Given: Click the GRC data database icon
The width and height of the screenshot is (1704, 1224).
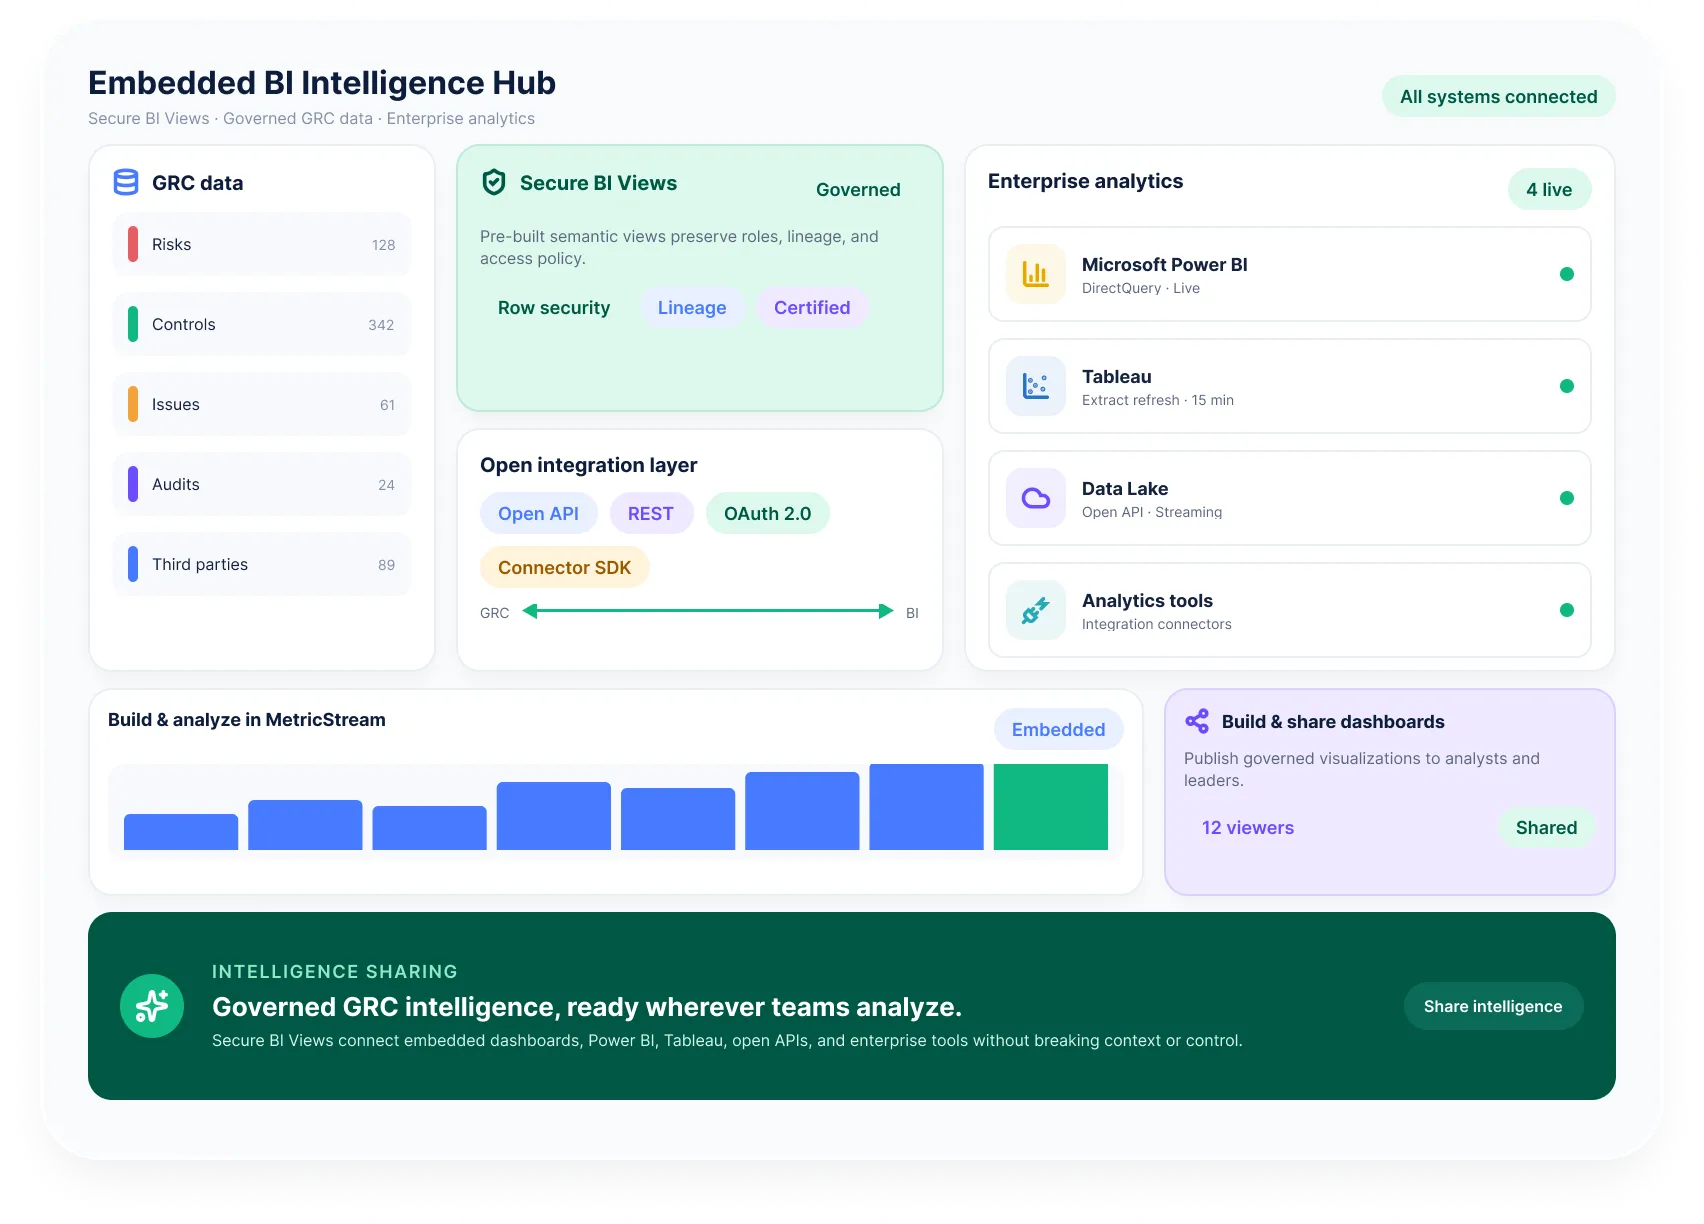Looking at the screenshot, I should 126,182.
